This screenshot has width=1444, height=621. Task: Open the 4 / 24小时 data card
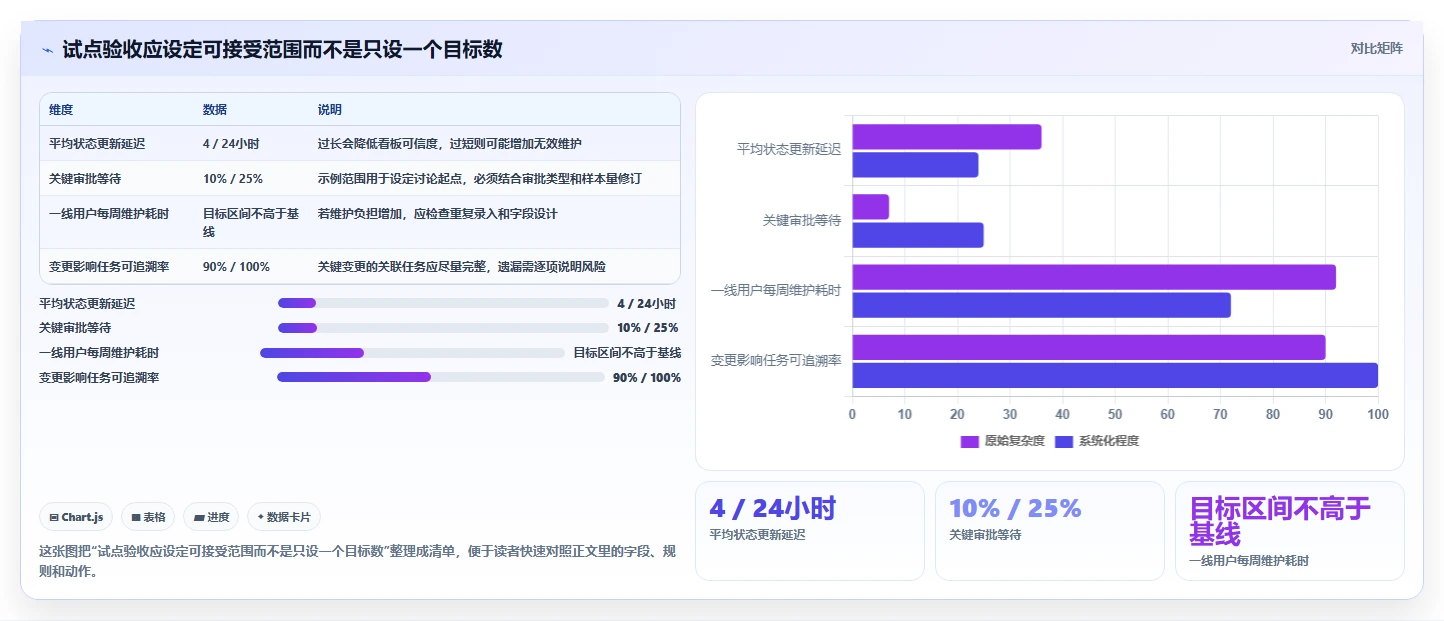[809, 531]
